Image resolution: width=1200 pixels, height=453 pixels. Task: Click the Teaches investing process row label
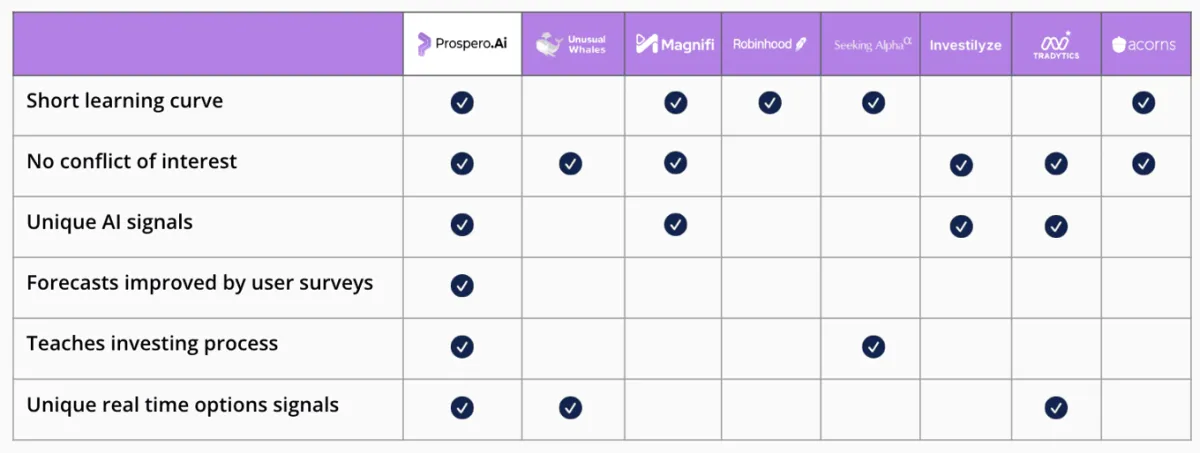[x=152, y=344]
